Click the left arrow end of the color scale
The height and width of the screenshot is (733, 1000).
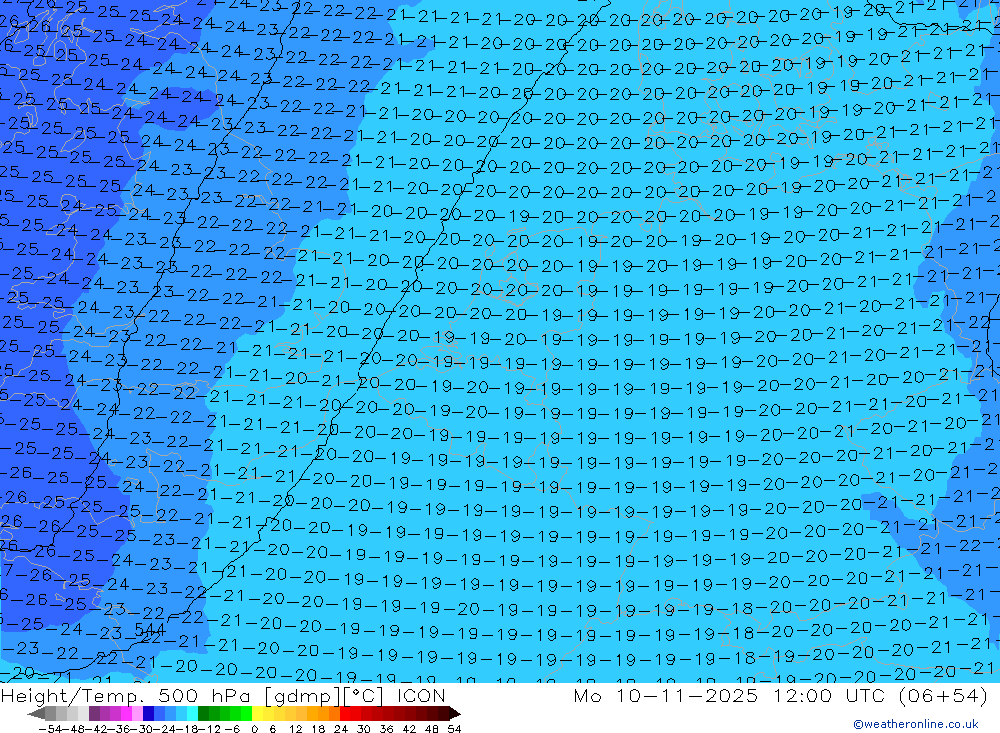click(x=36, y=714)
